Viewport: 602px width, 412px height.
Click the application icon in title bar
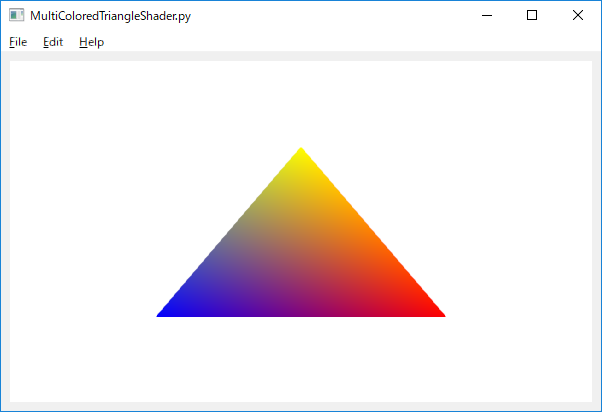[17, 15]
